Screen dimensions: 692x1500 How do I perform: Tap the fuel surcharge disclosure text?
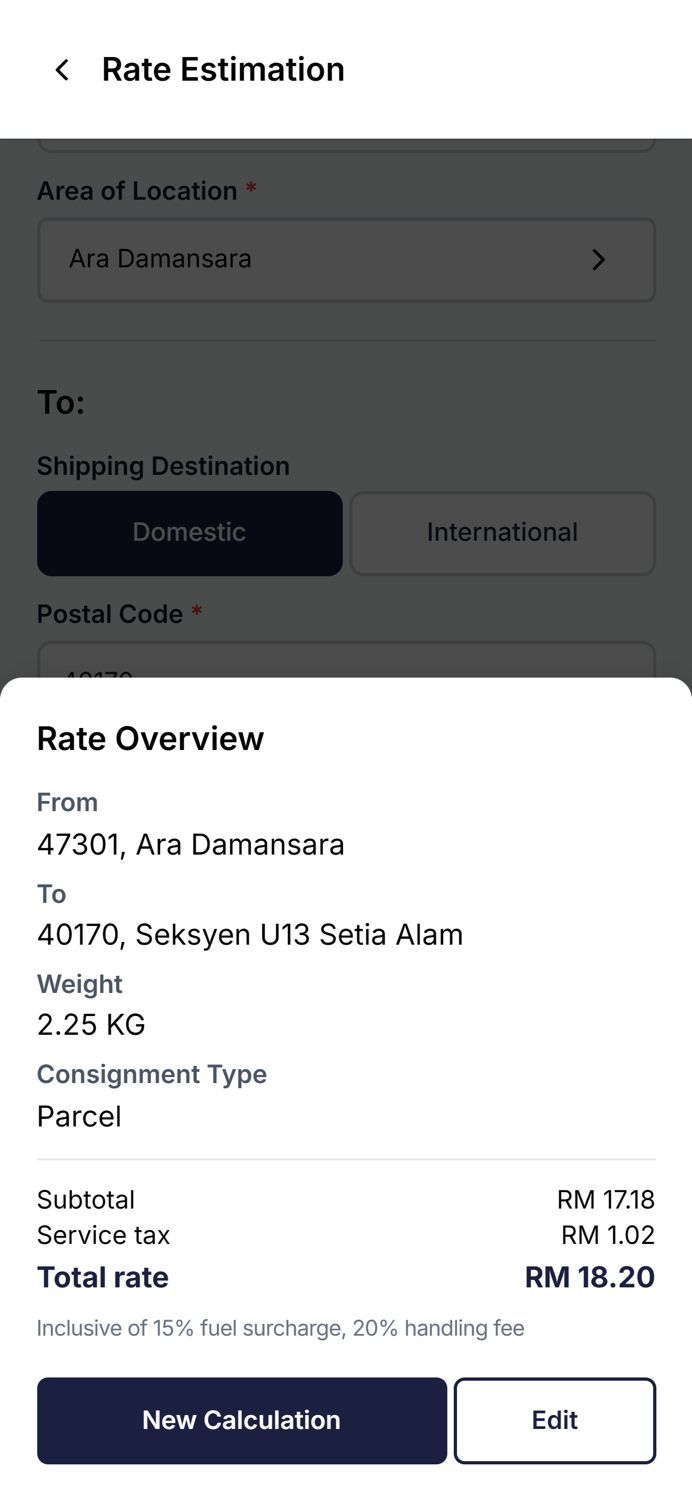[x=280, y=1328]
